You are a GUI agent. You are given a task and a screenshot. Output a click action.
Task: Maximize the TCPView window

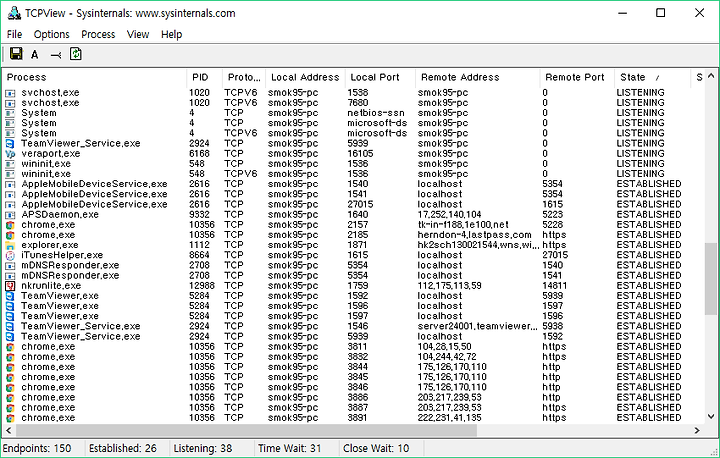[660, 13]
